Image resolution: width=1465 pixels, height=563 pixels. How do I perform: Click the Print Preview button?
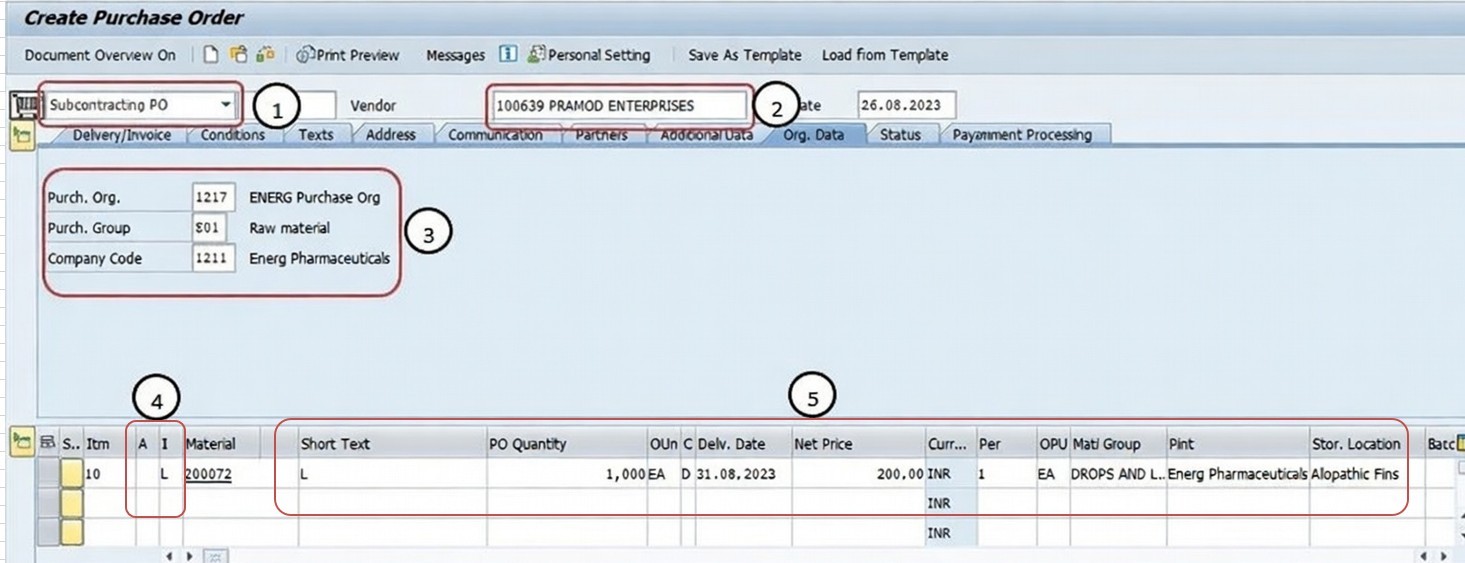tap(348, 55)
